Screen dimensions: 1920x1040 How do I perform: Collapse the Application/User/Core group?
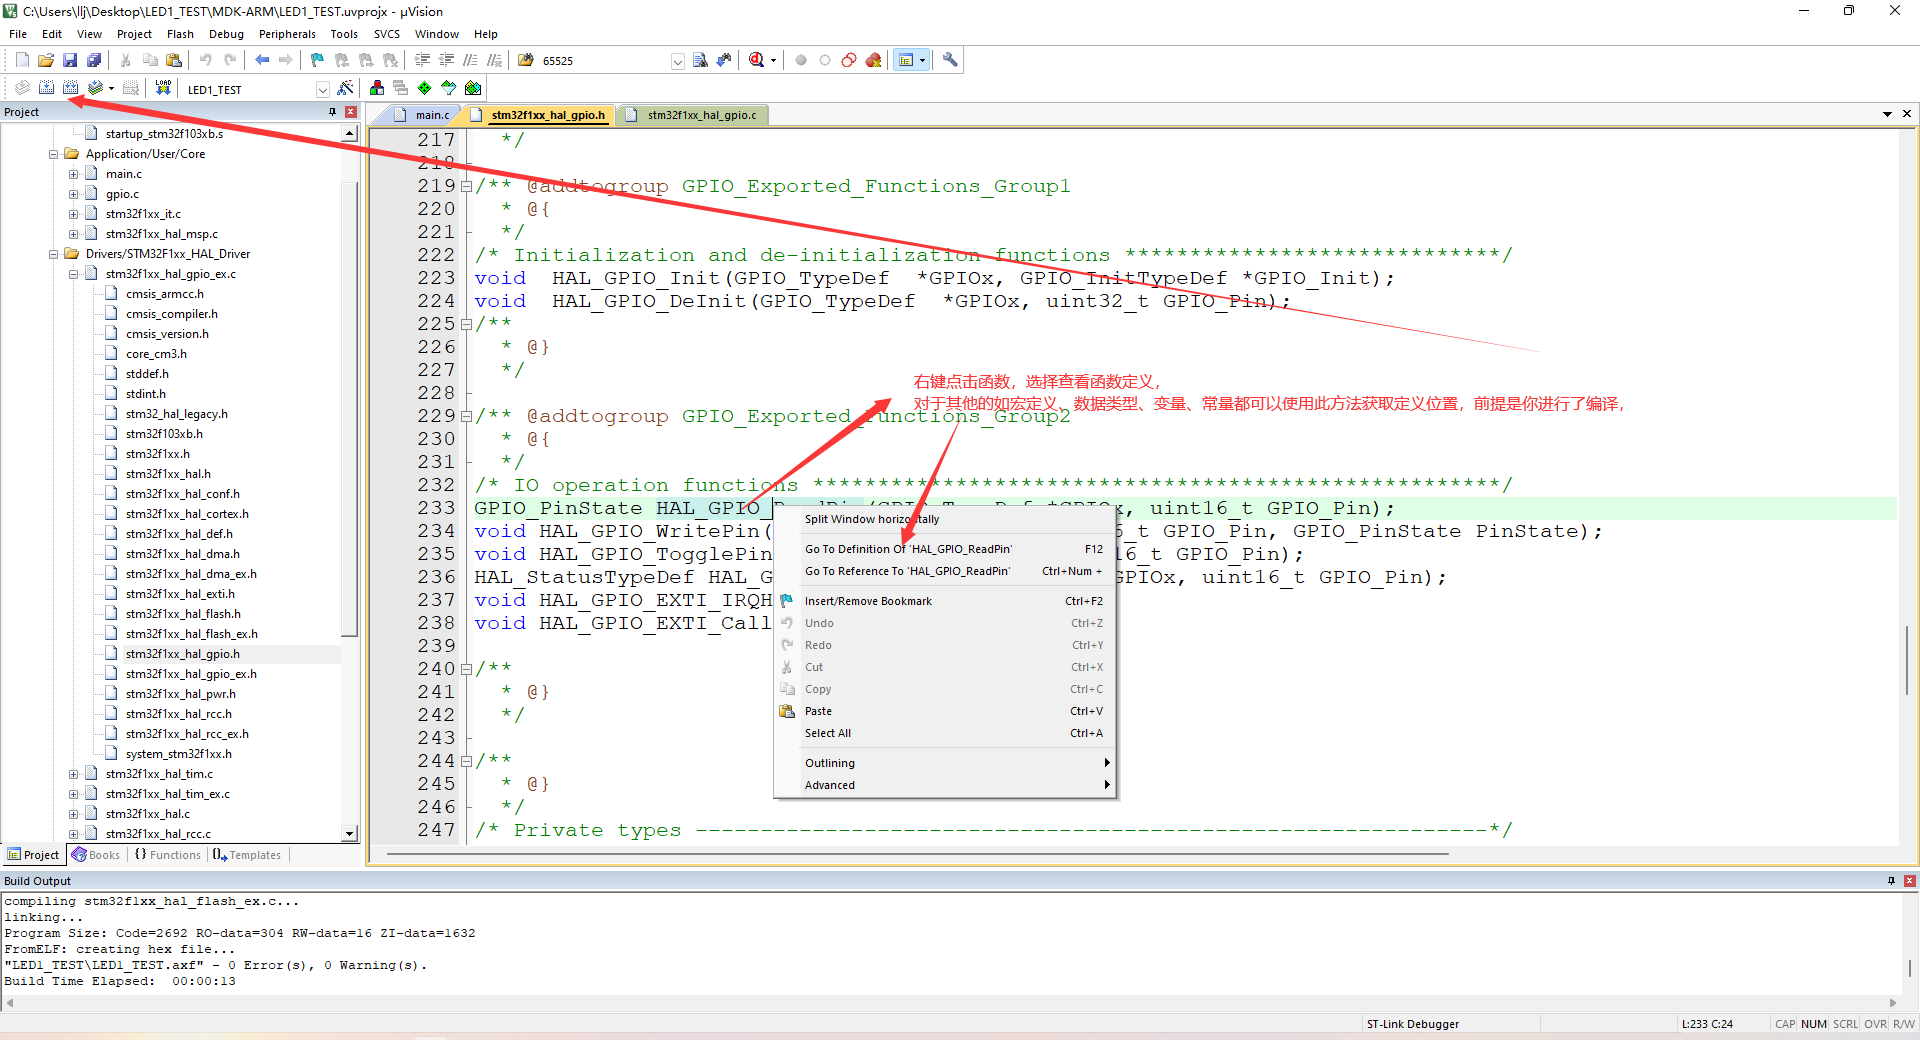pos(54,154)
